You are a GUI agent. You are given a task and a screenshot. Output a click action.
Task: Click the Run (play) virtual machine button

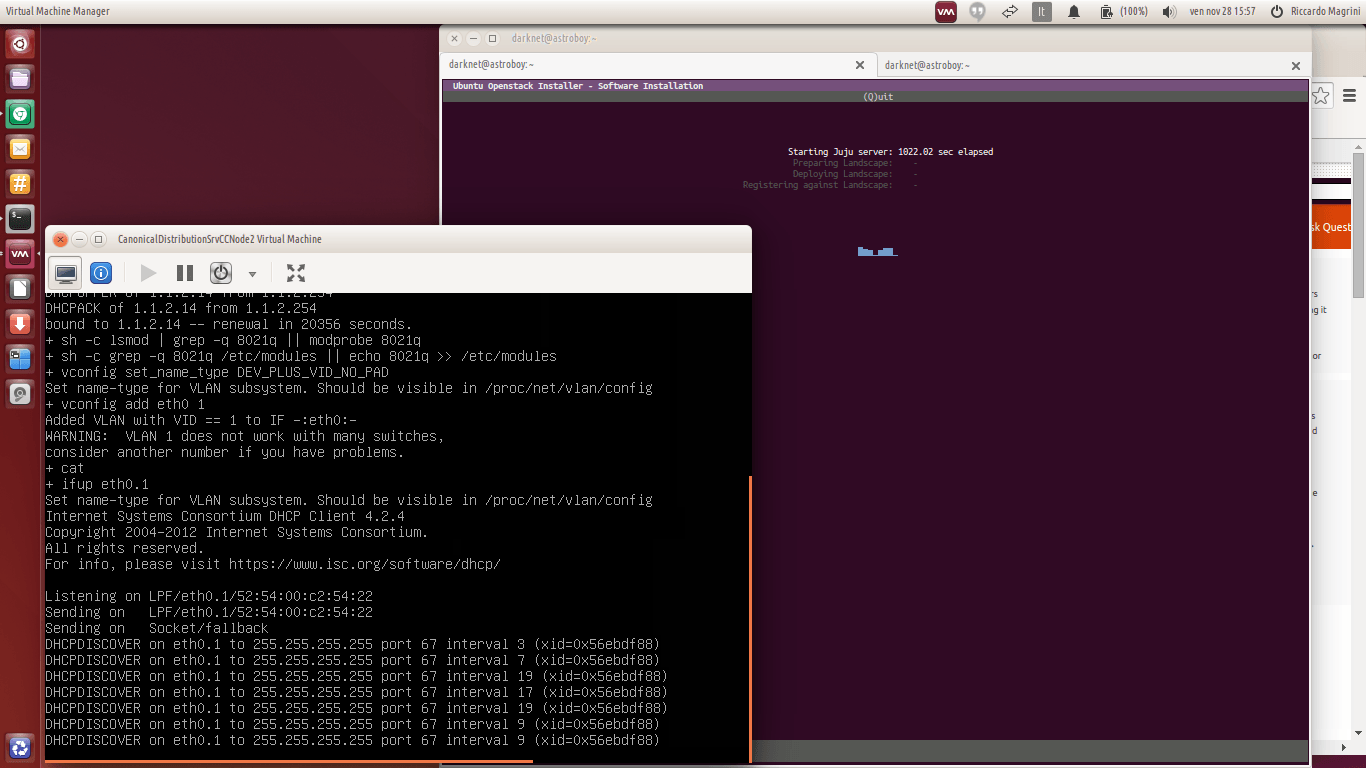(148, 273)
